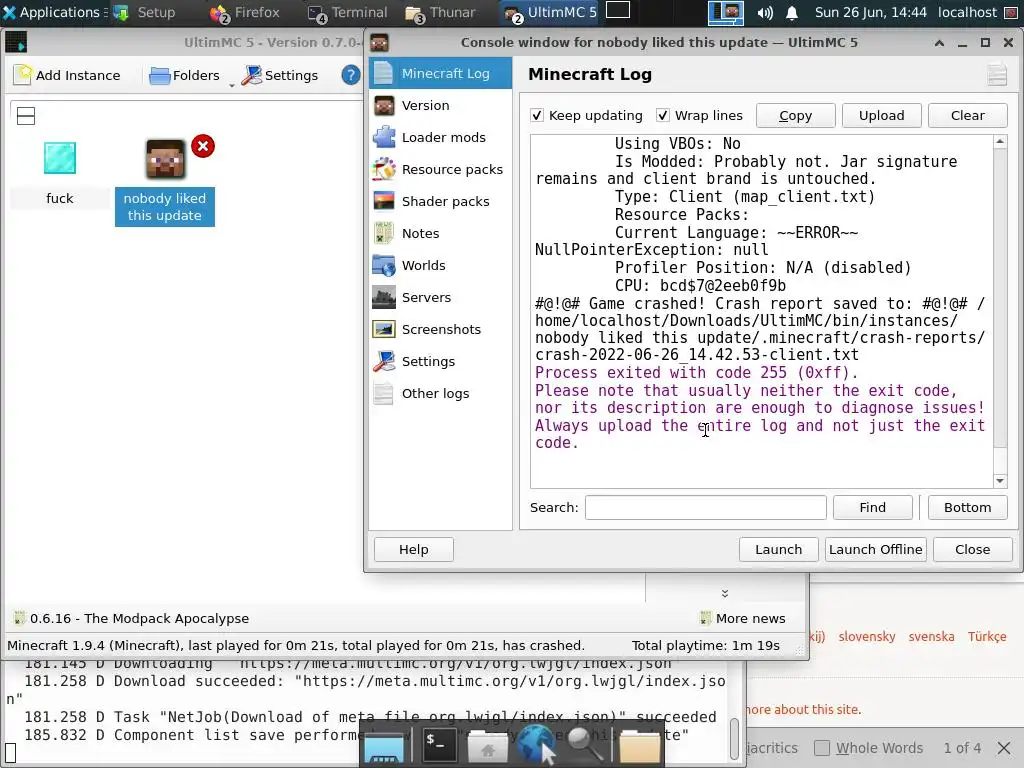Click the UltimMC console window title icon
This screenshot has width=1024, height=768.
(379, 43)
